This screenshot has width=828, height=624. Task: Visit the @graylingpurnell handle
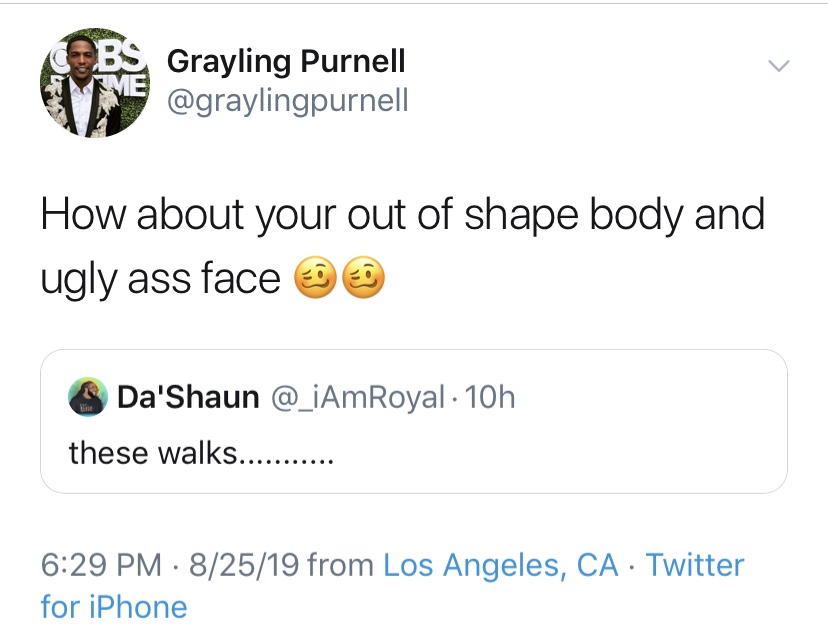[287, 101]
